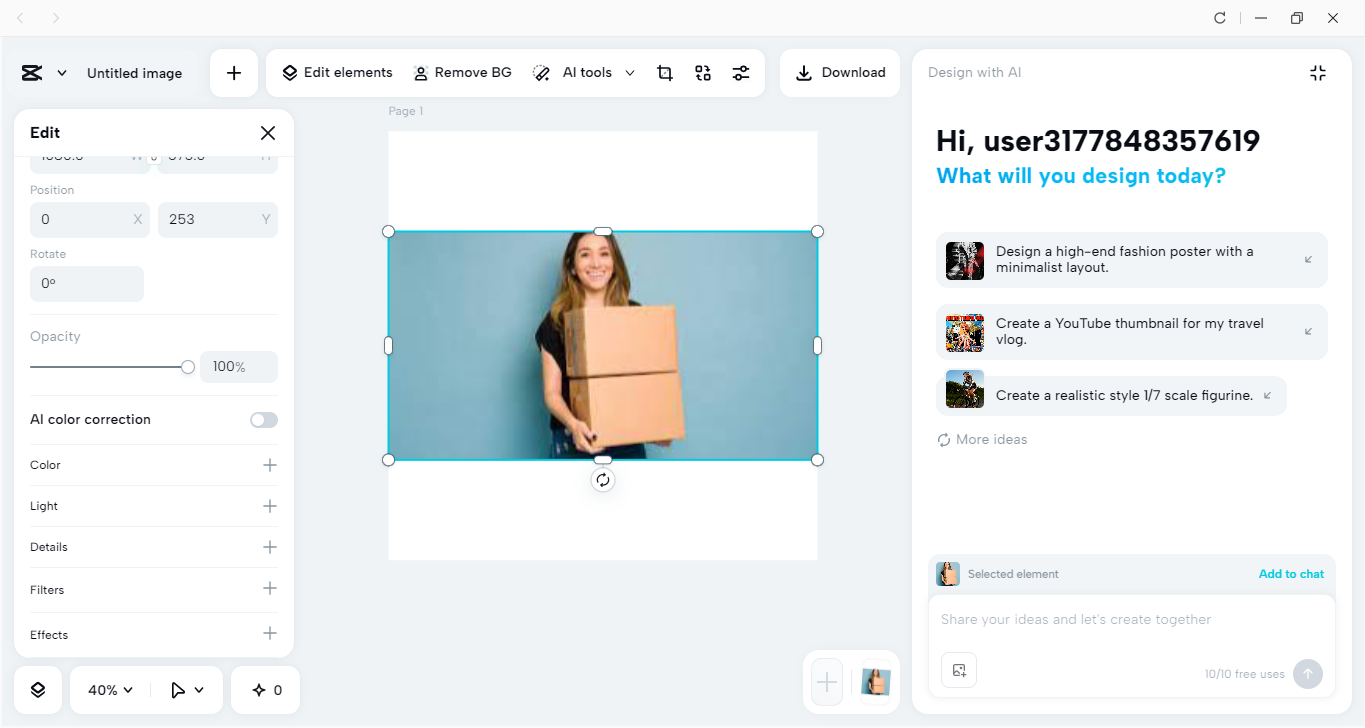Click the back navigation arrow
1365x728 pixels.
pos(21,18)
